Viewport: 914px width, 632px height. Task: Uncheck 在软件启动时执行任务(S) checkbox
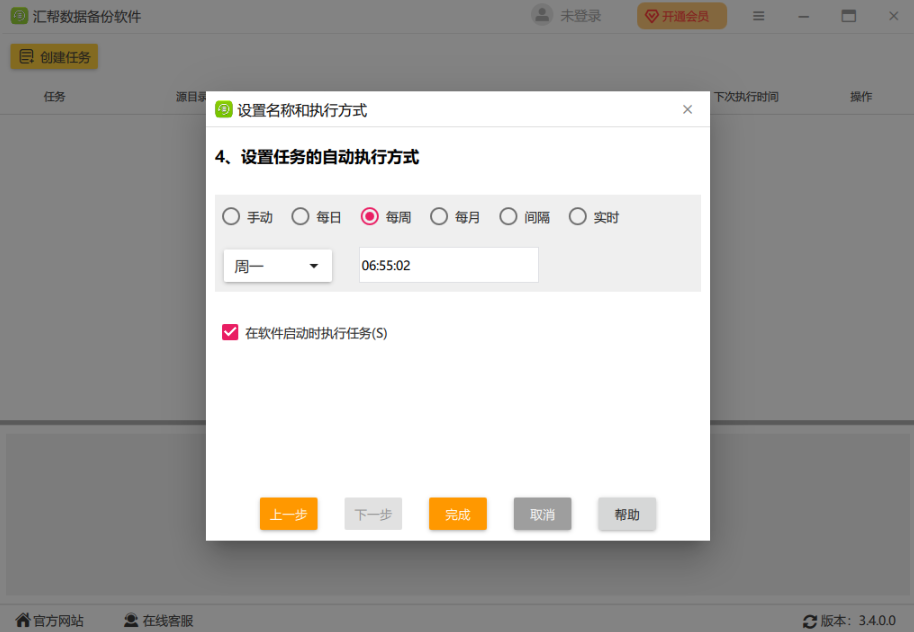[230, 332]
